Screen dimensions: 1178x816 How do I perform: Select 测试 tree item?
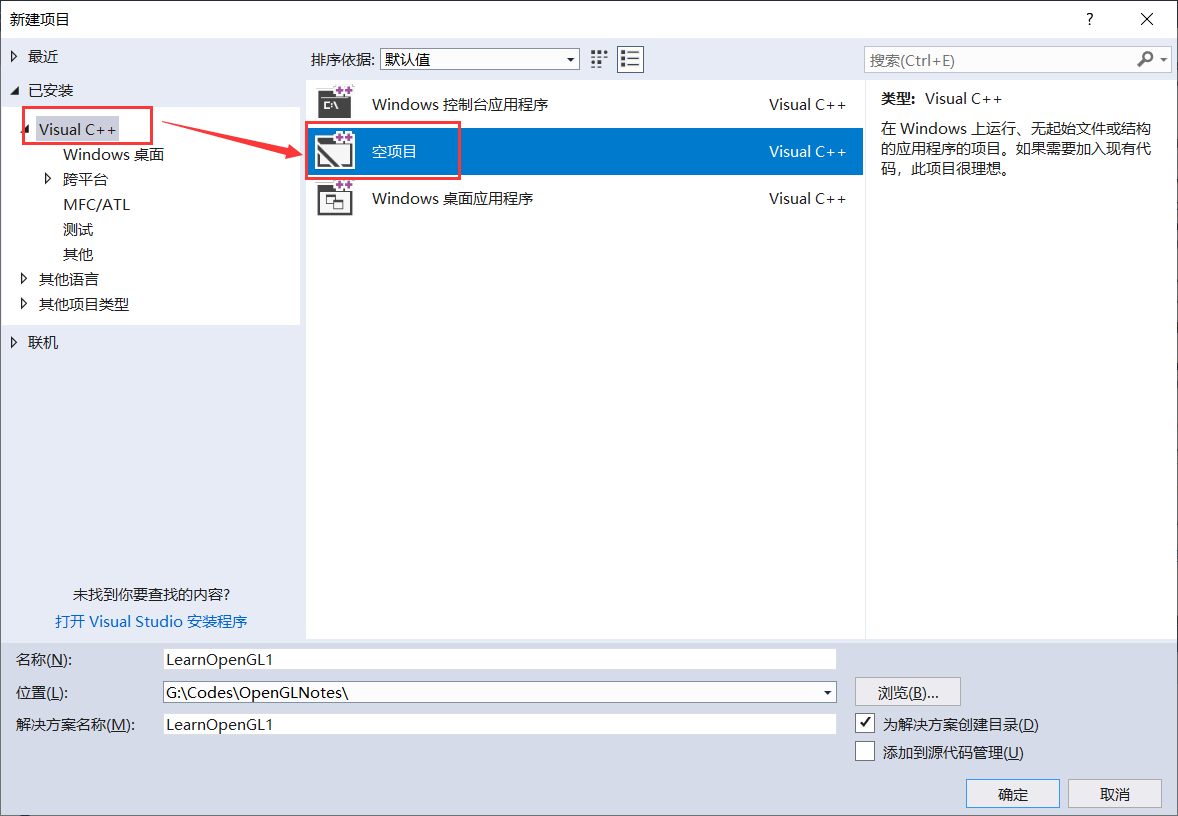(x=78, y=229)
